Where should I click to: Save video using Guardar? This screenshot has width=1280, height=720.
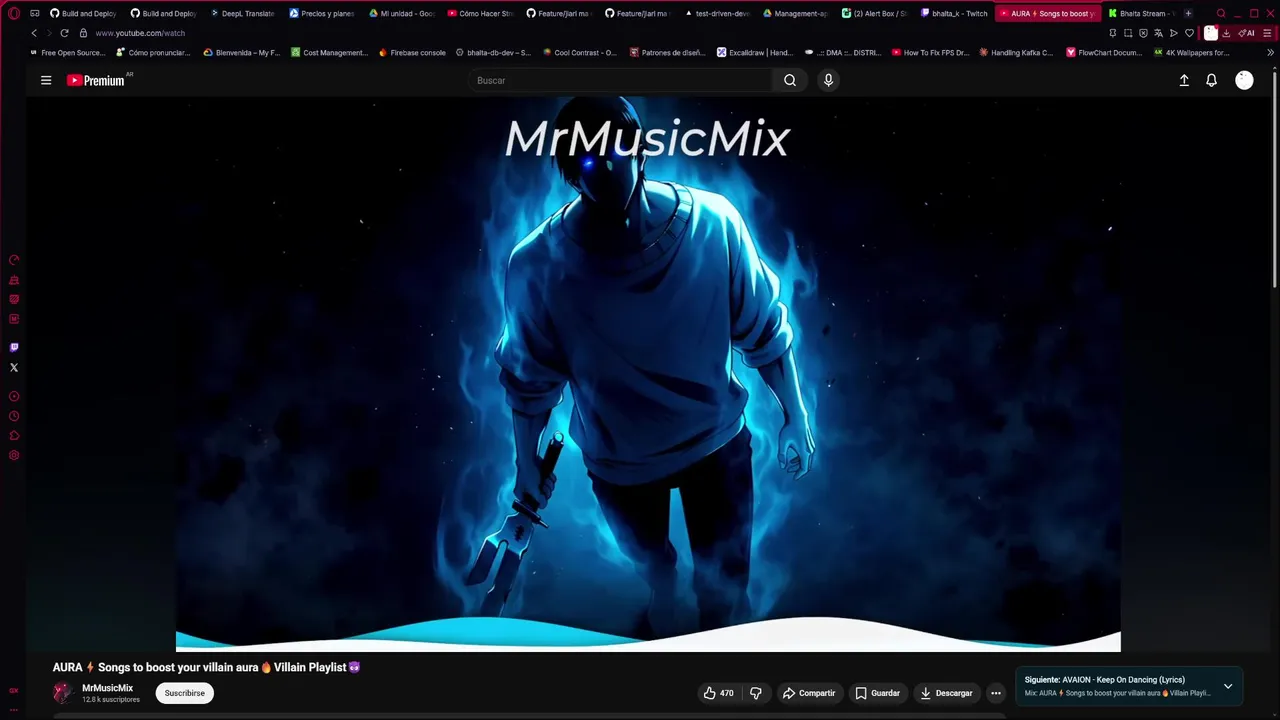[877, 693]
